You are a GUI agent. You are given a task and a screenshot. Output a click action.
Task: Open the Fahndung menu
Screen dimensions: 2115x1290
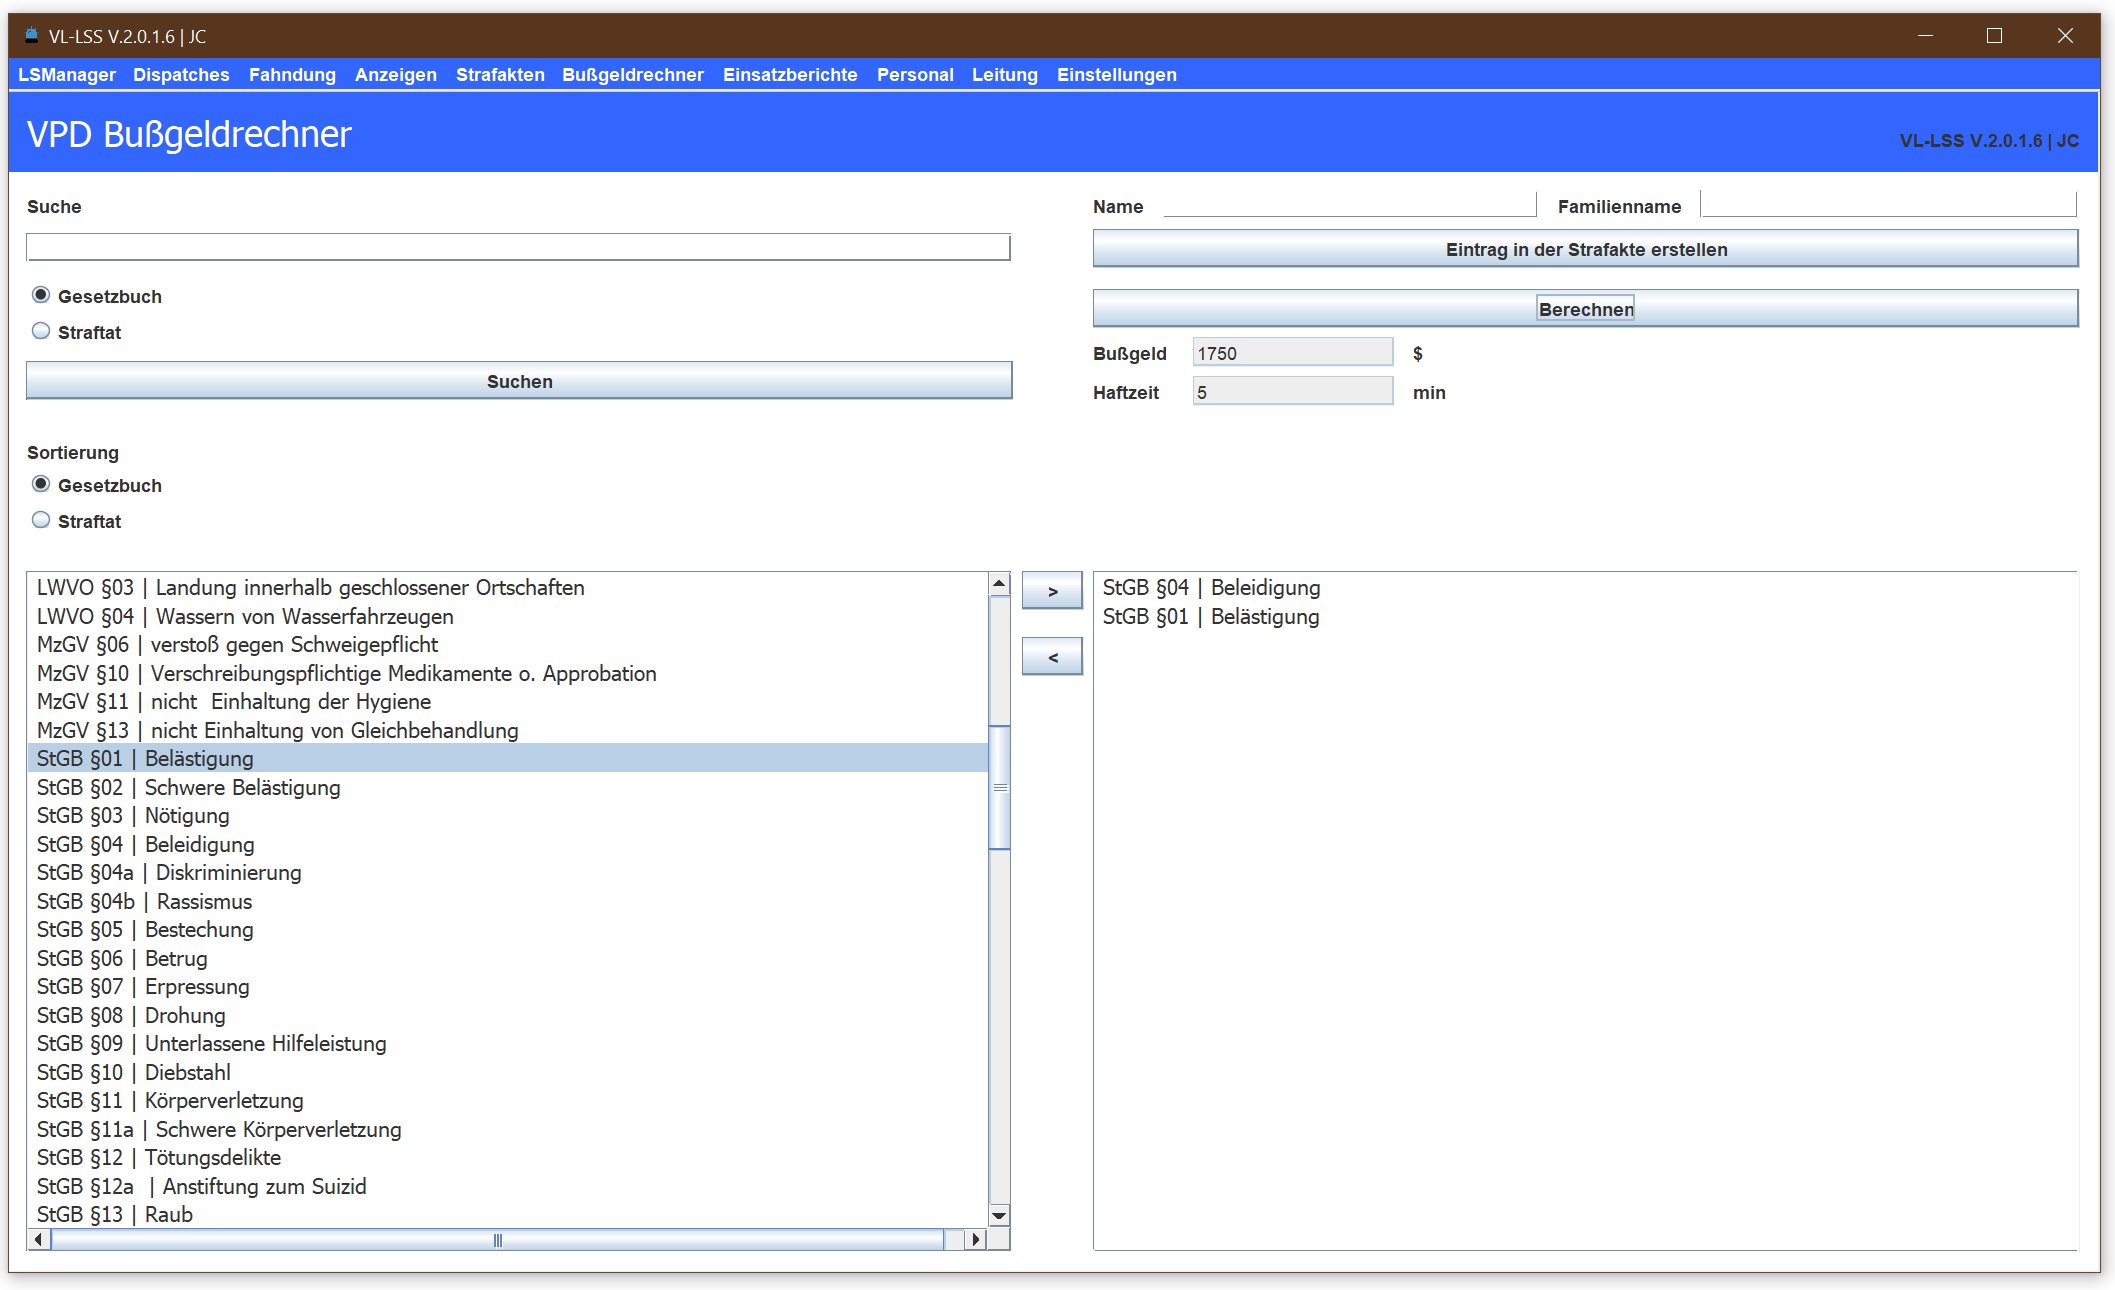pos(292,75)
